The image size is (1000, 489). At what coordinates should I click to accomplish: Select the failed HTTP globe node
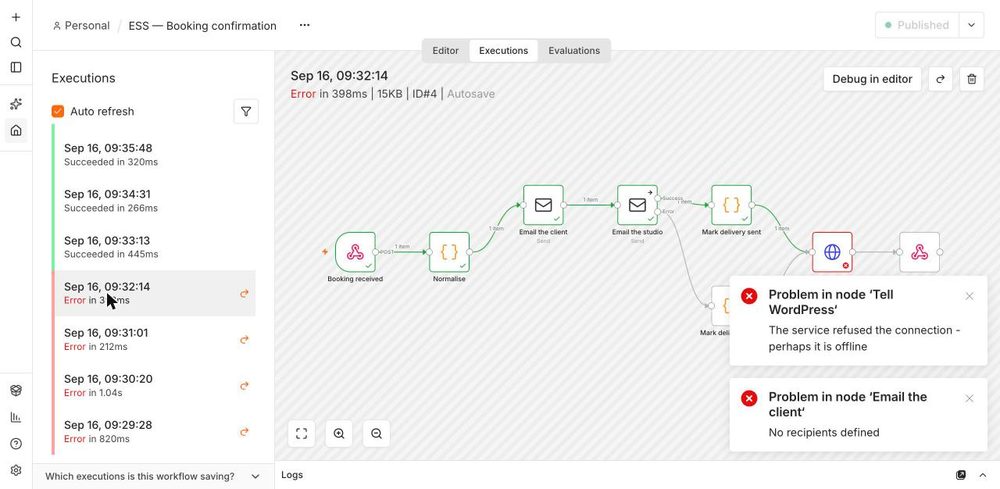coord(832,252)
